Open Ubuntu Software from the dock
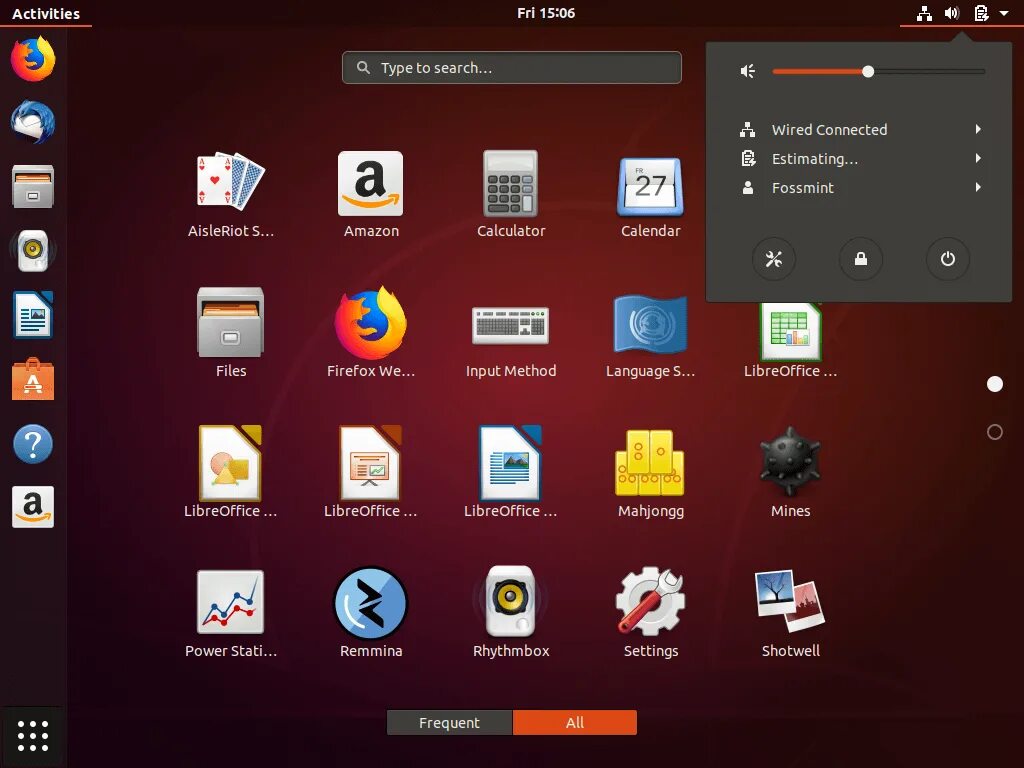This screenshot has width=1024, height=768. pyautogui.click(x=33, y=379)
